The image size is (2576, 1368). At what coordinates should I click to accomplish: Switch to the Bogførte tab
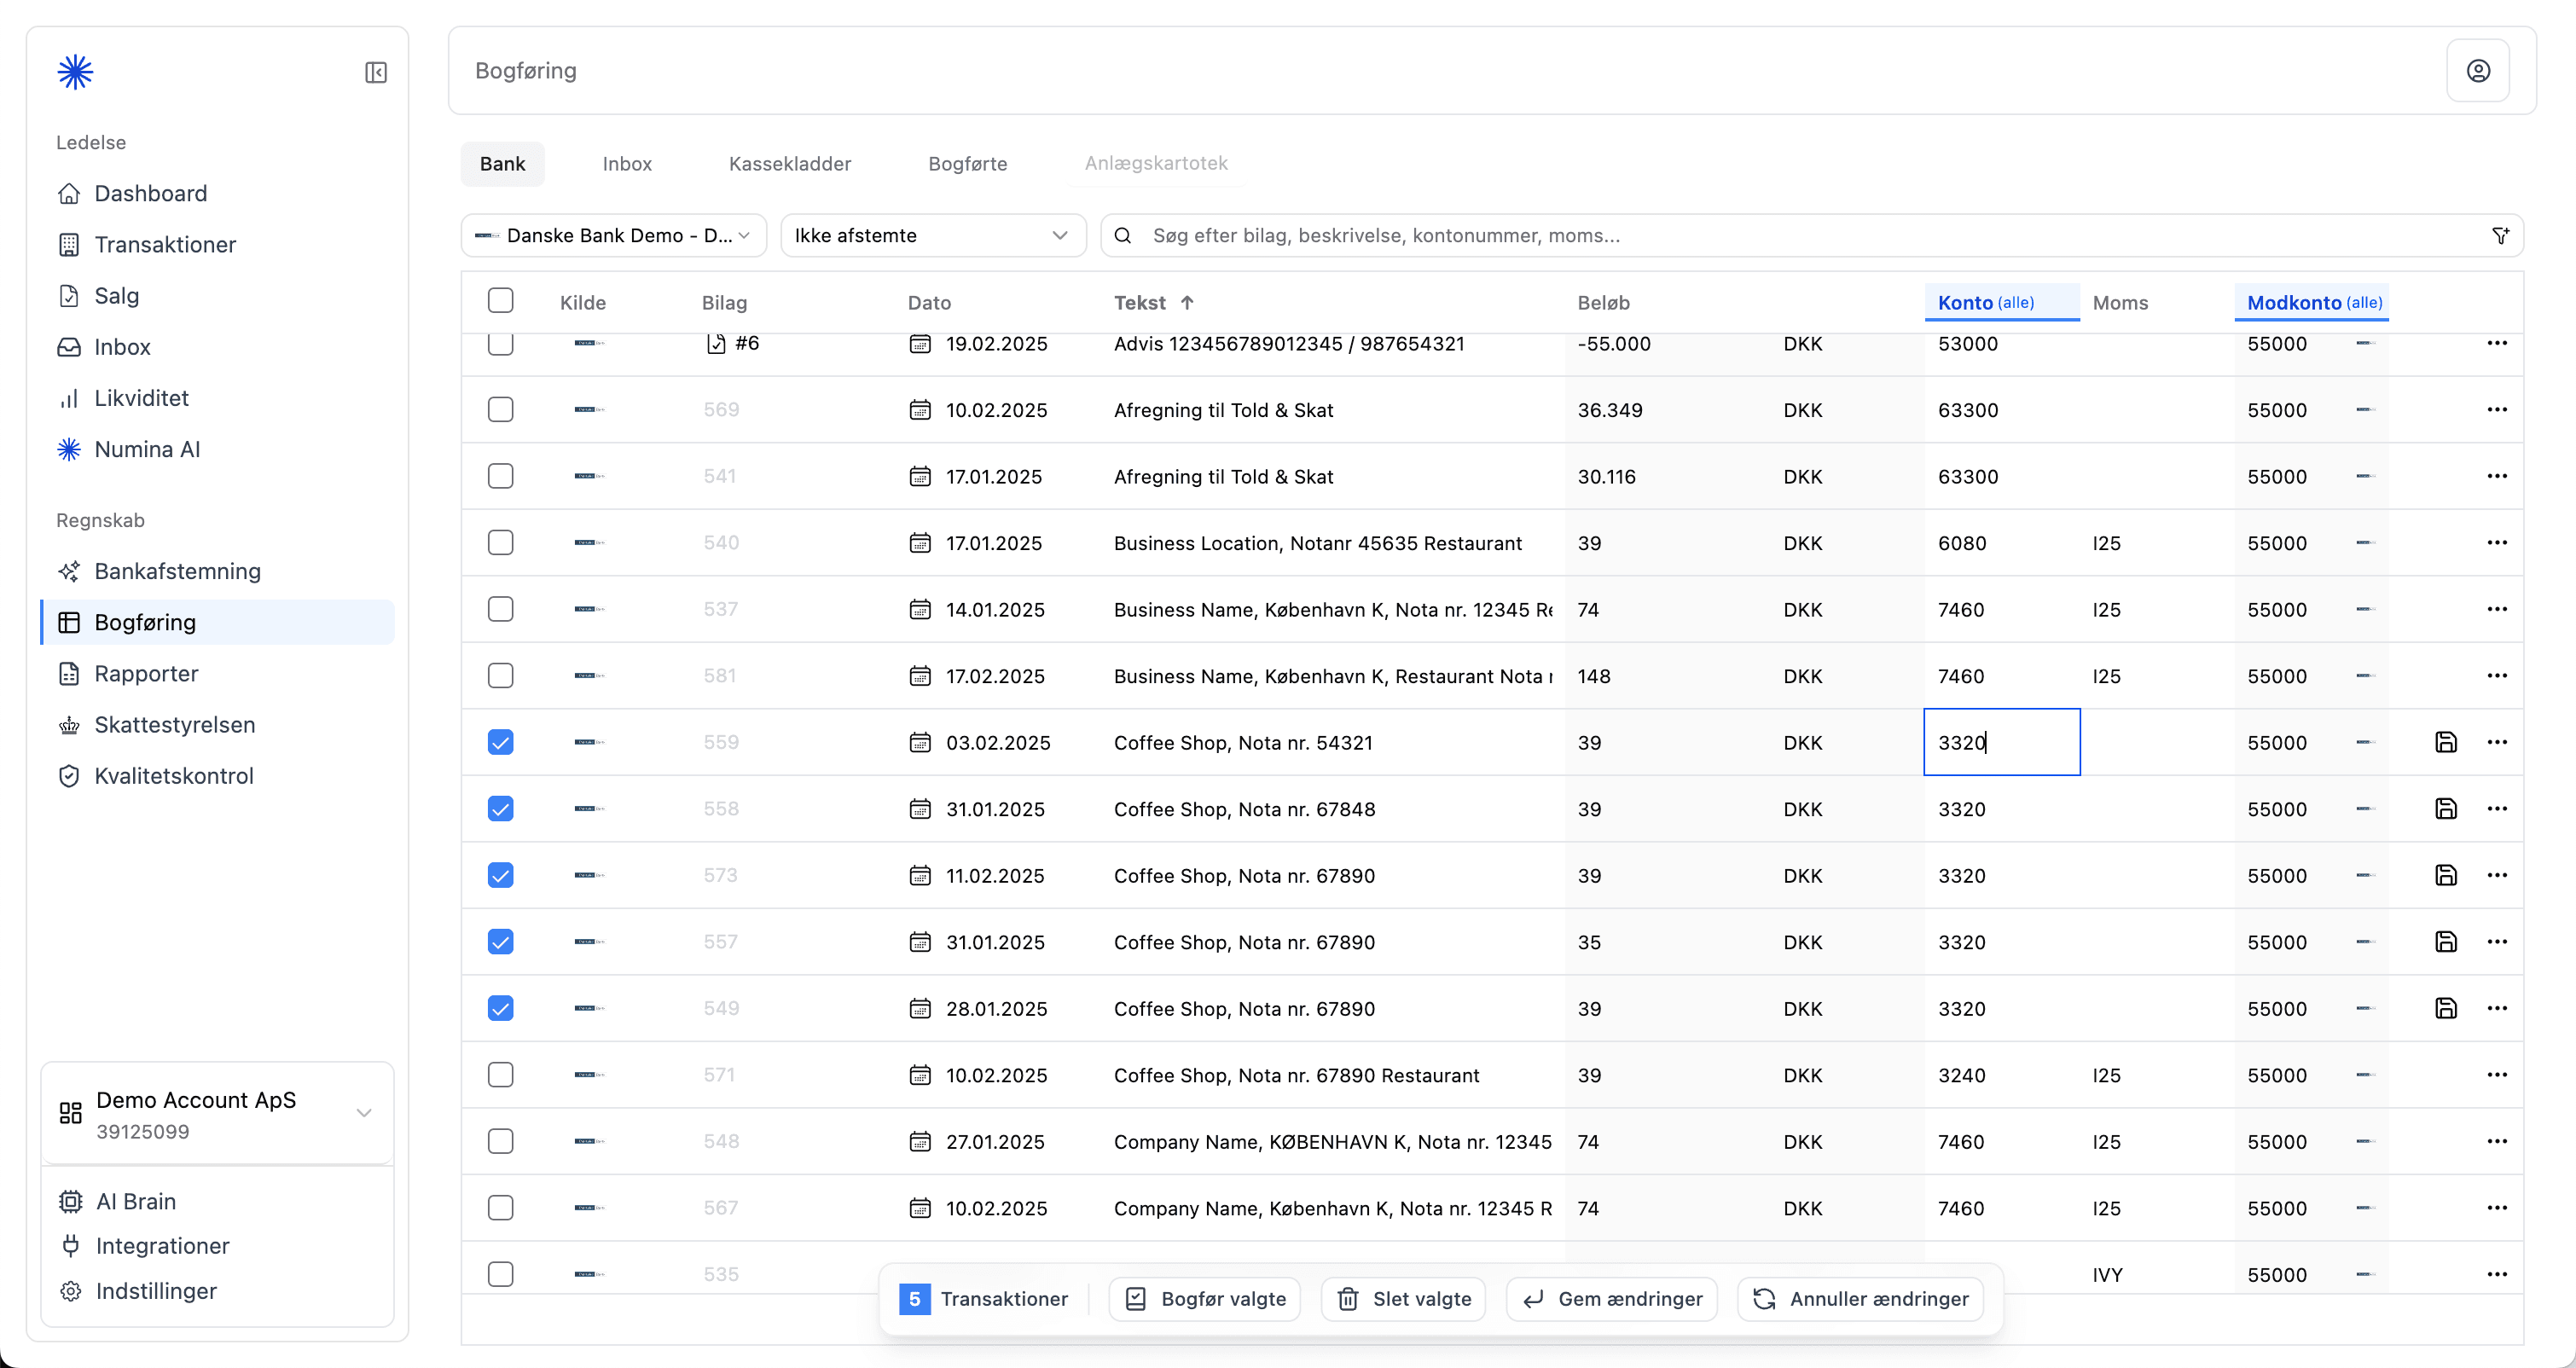[967, 163]
